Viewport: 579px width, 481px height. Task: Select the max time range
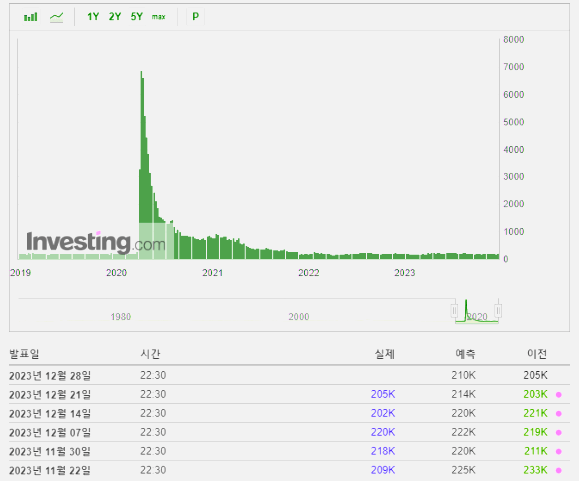pyautogui.click(x=158, y=17)
